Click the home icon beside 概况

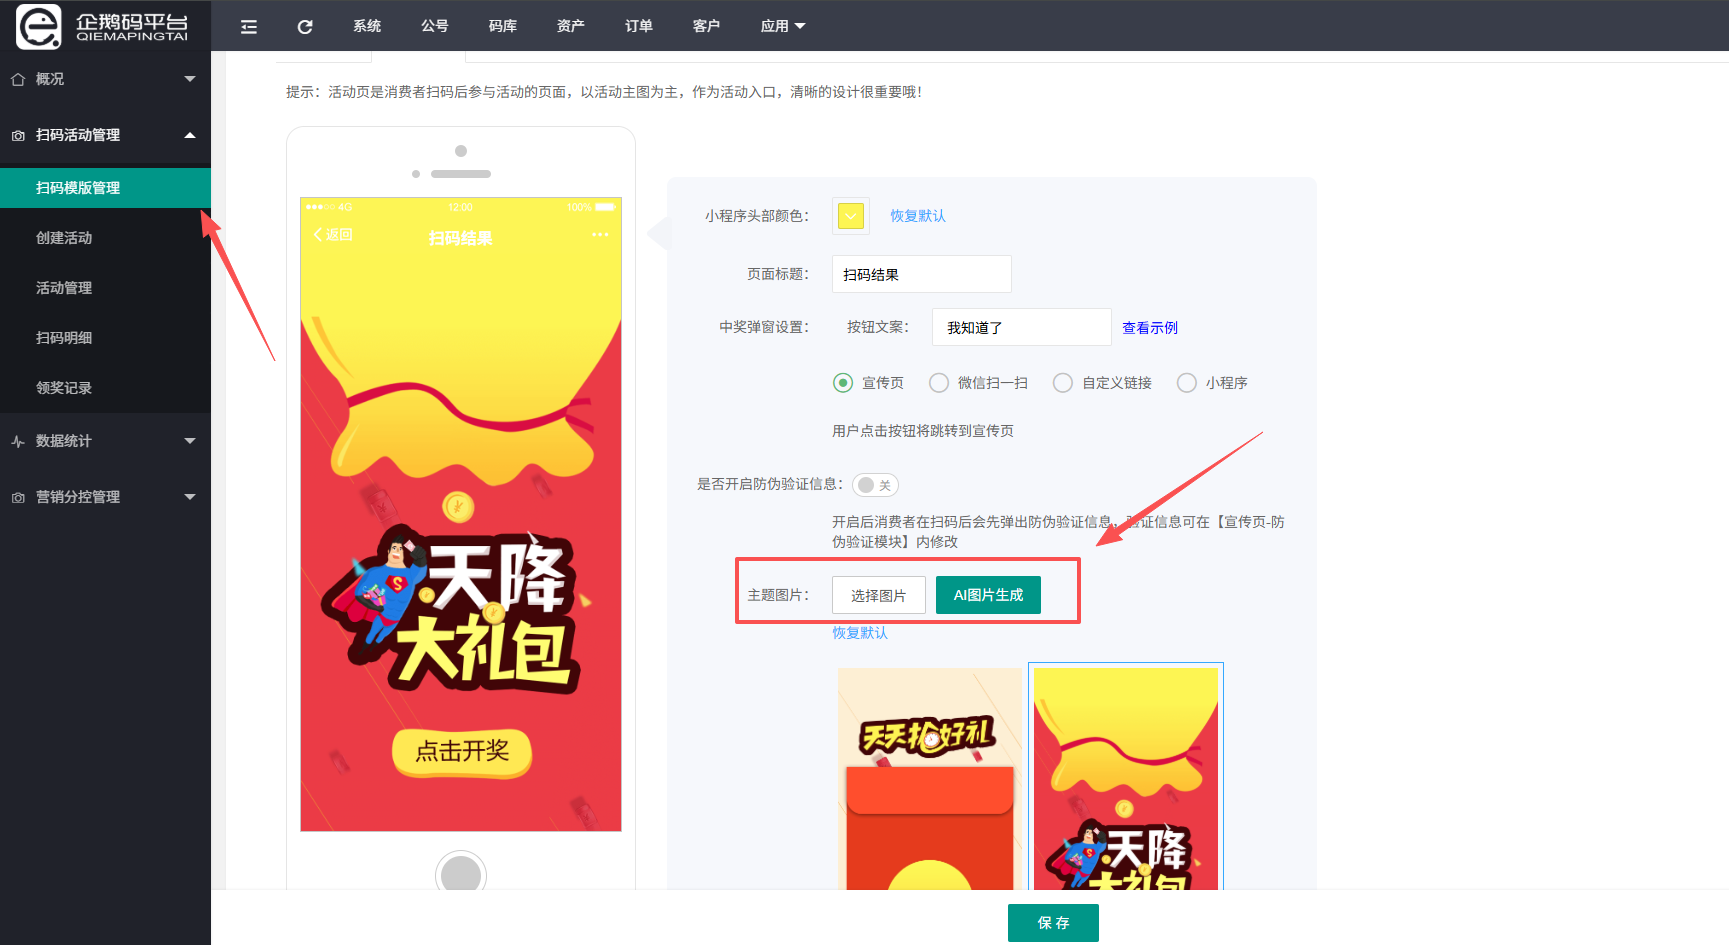click(18, 79)
